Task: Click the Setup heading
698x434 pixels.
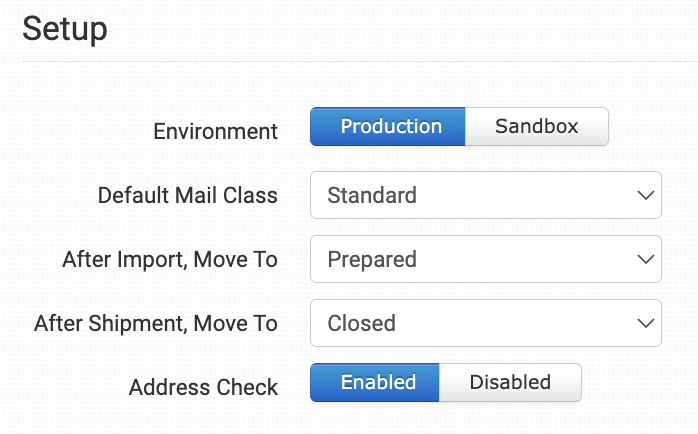Action: coord(65,28)
